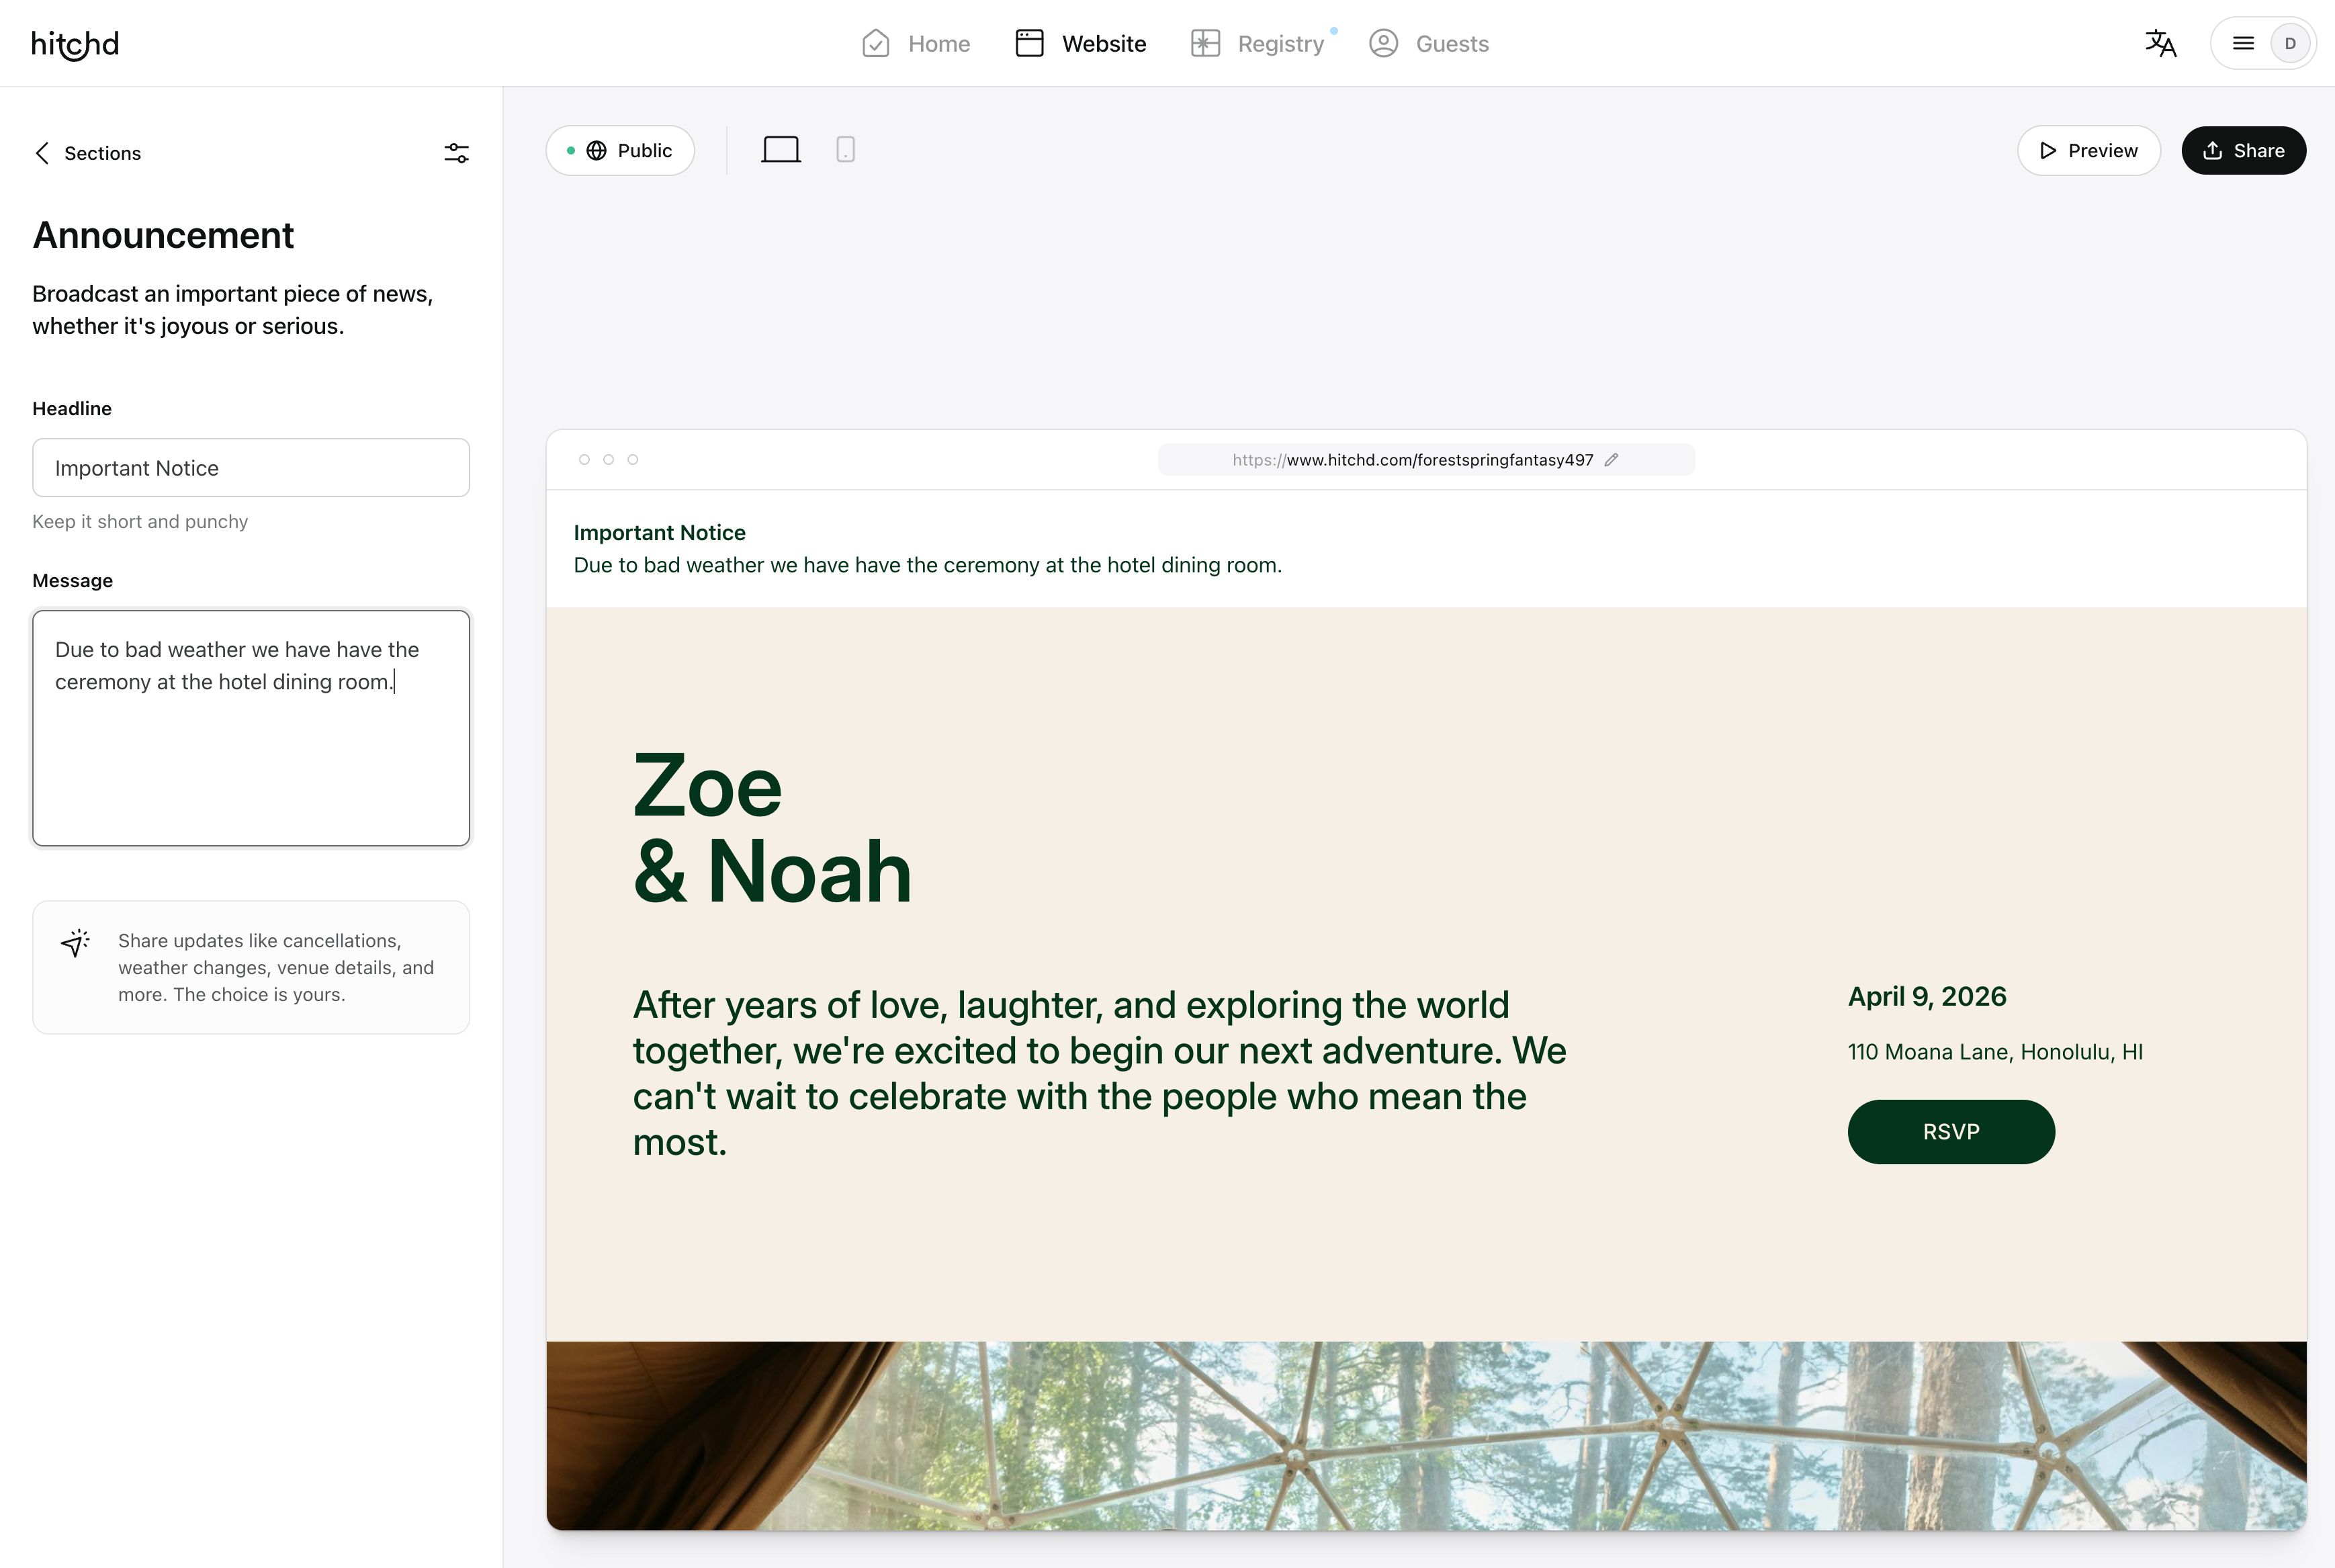Focus the Headline input field
The height and width of the screenshot is (1568, 2335).
pos(251,468)
